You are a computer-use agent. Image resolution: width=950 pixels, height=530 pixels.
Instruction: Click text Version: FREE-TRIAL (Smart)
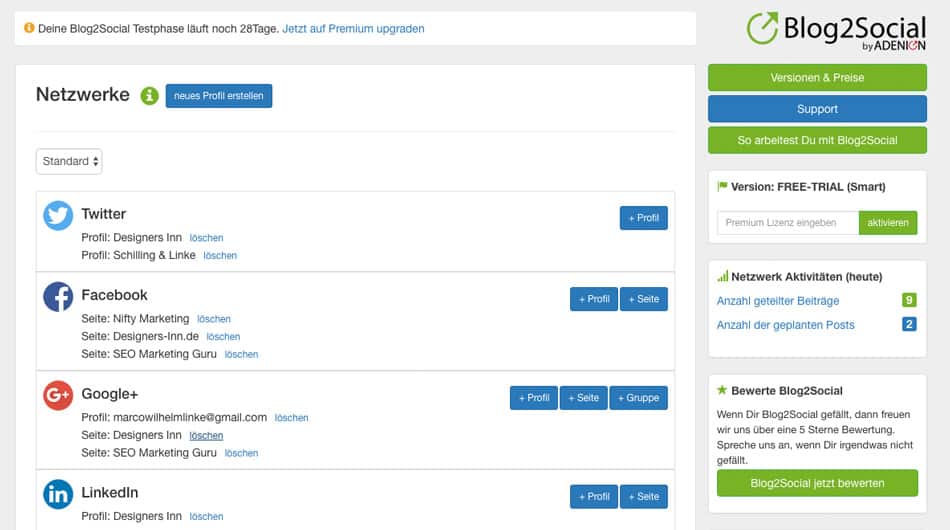point(808,187)
